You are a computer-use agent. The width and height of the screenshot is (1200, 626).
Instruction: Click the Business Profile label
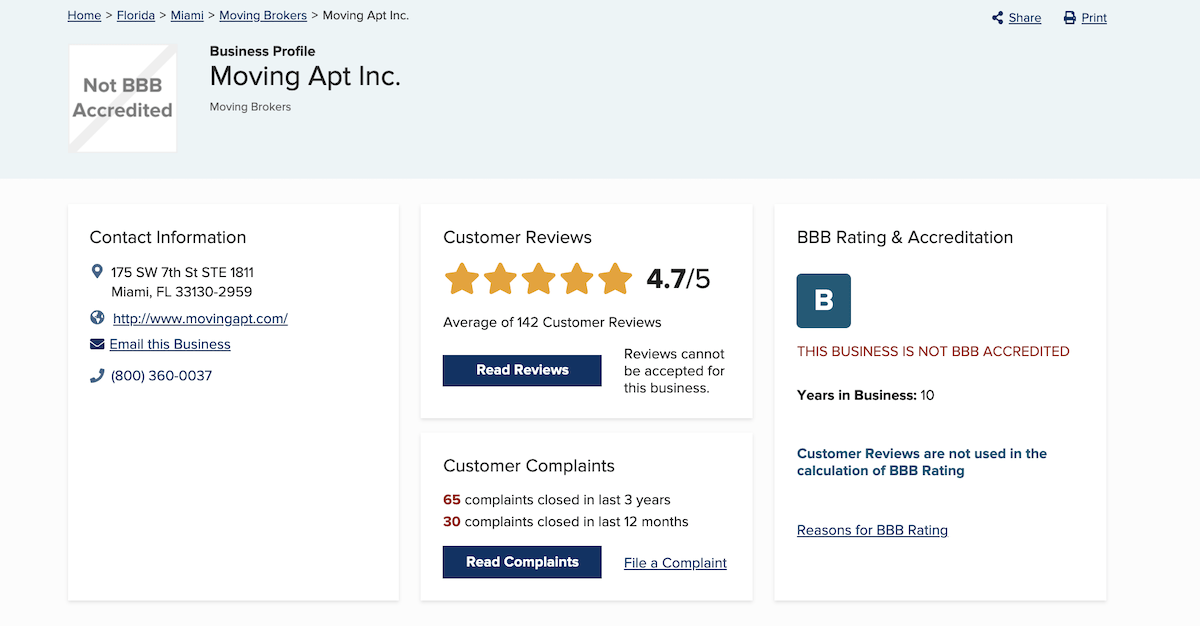[262, 51]
